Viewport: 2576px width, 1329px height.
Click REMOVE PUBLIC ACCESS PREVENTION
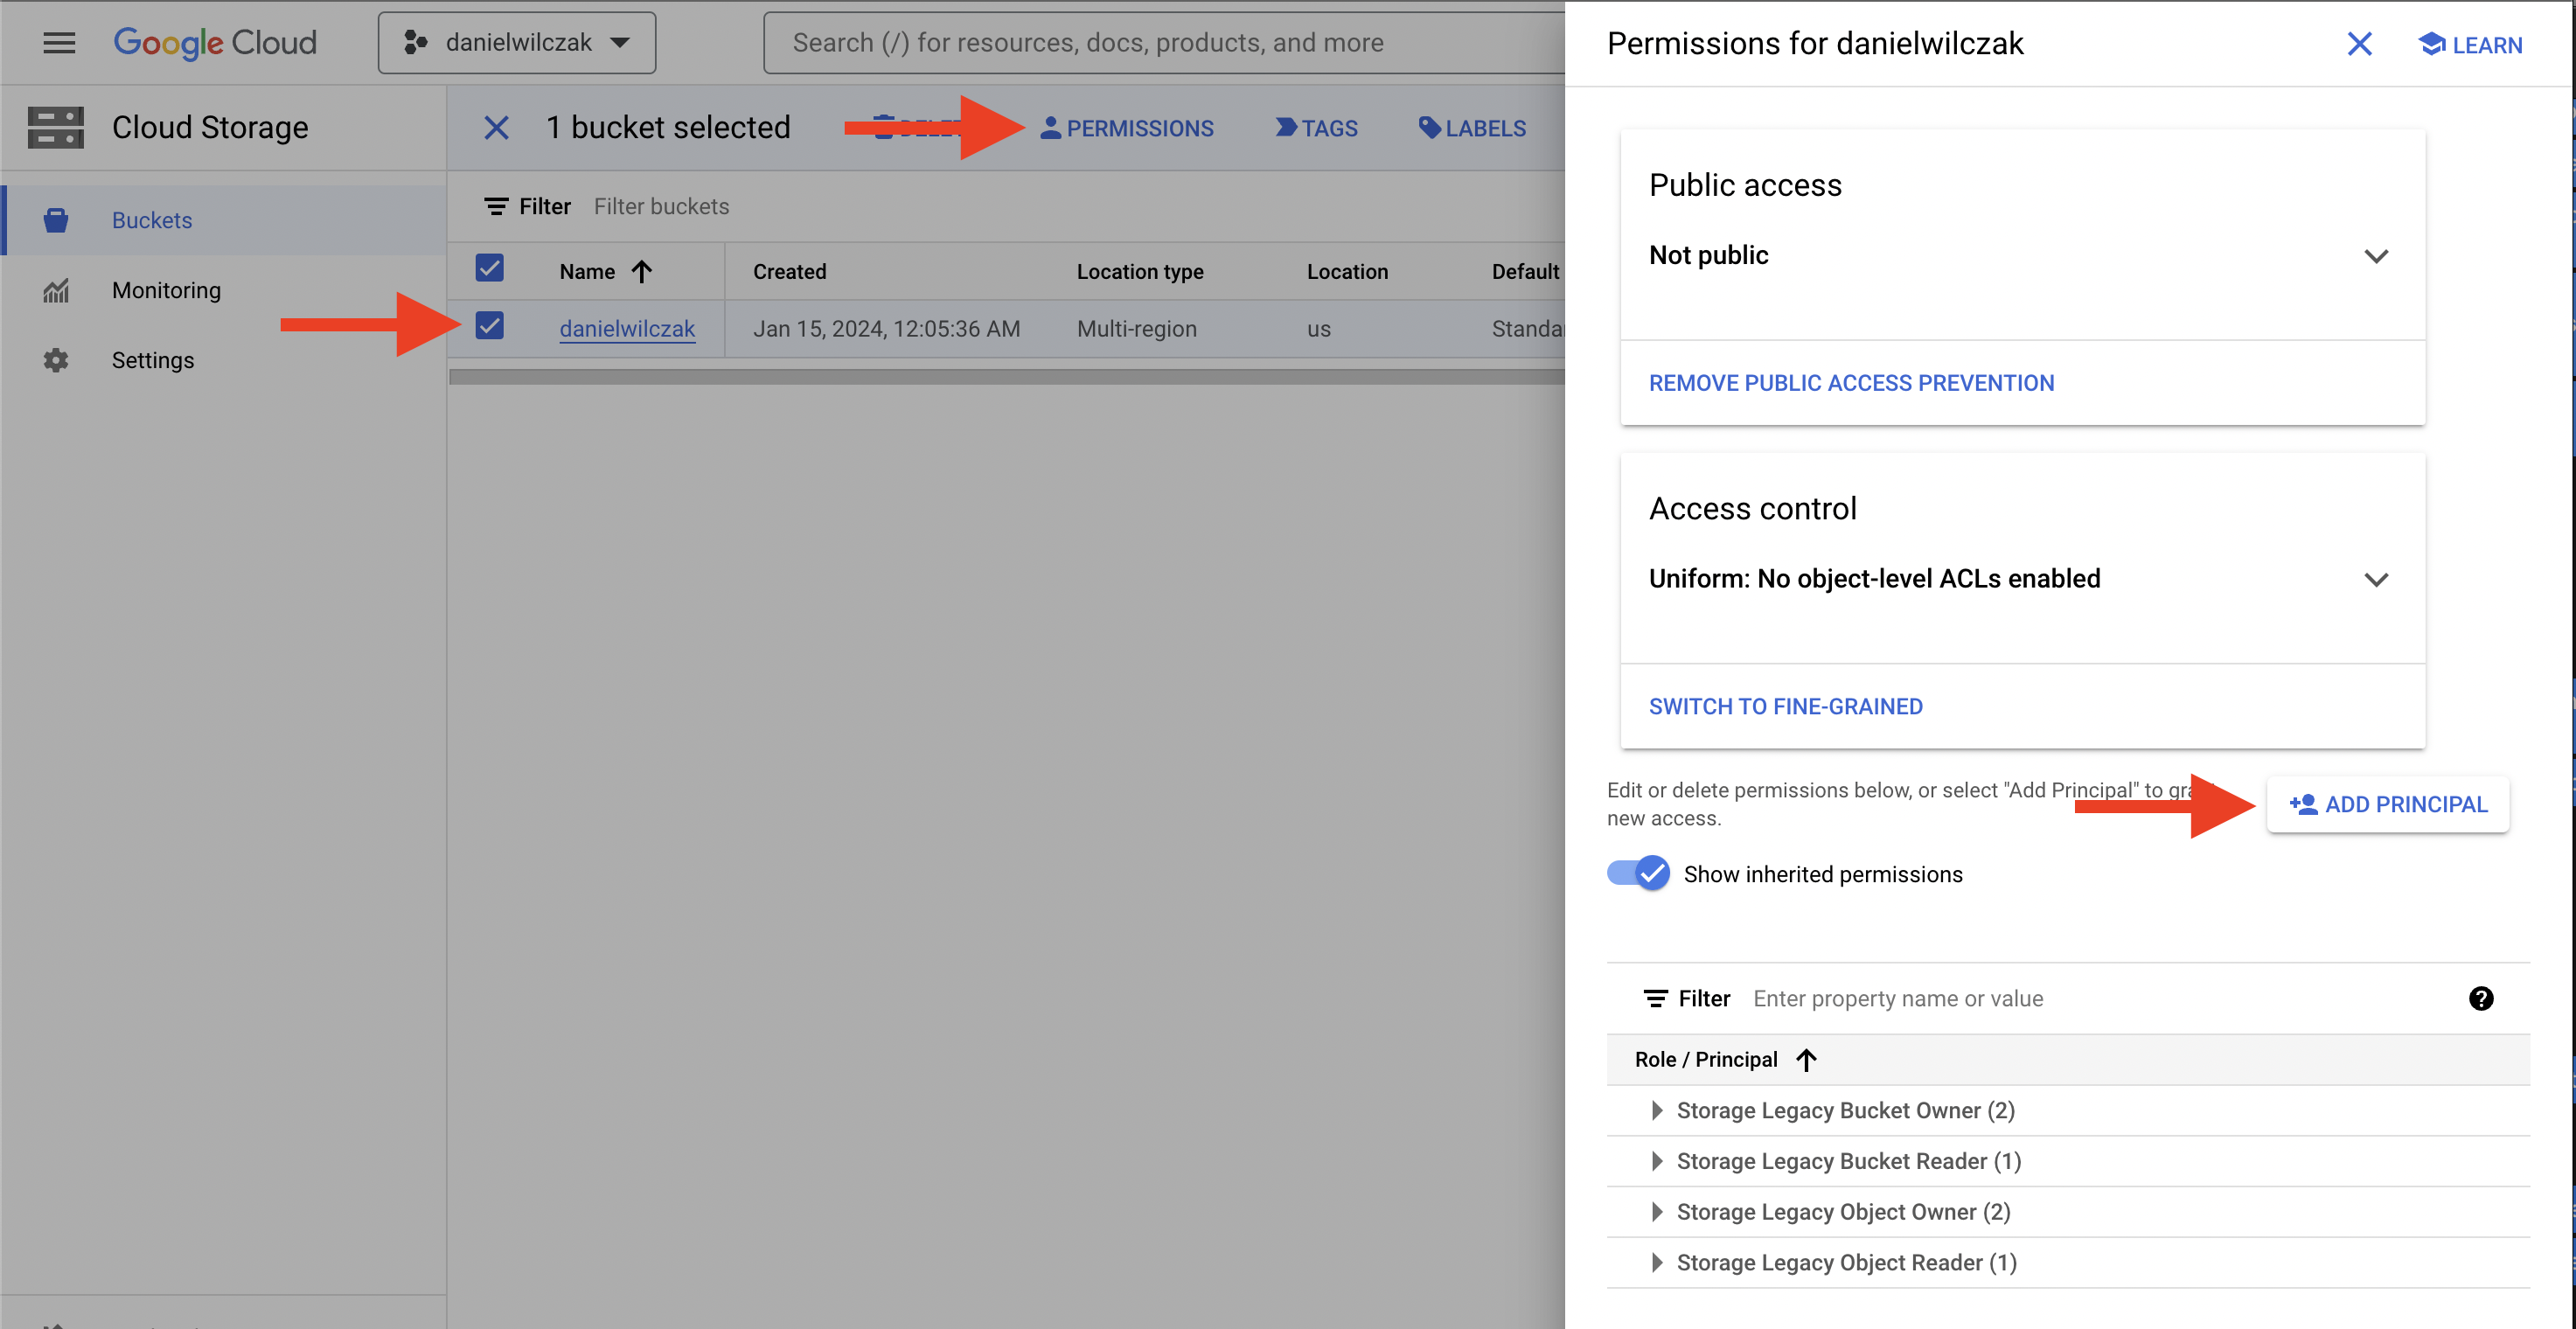[1851, 383]
